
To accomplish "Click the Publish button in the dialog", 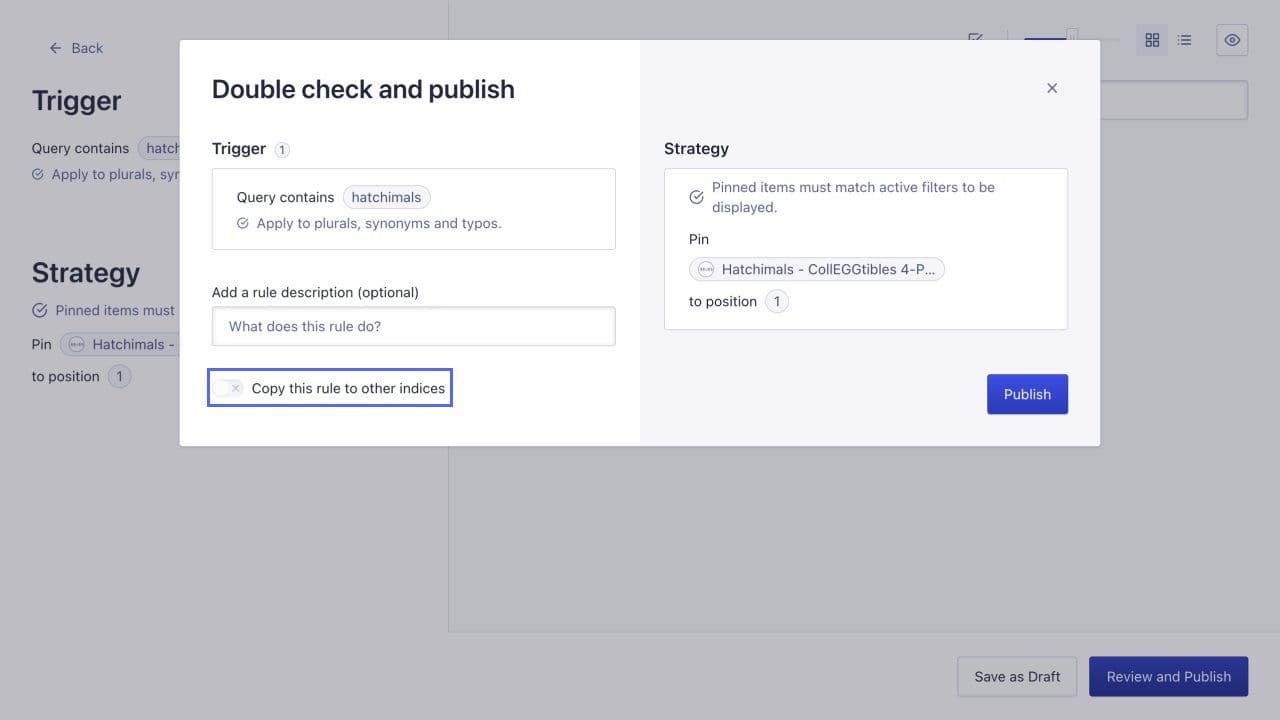I will (1027, 394).
